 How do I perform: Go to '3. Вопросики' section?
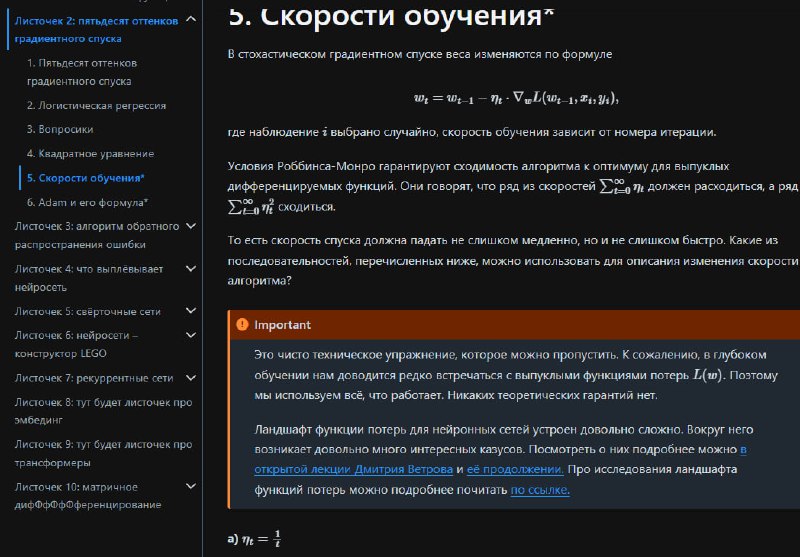(60, 129)
